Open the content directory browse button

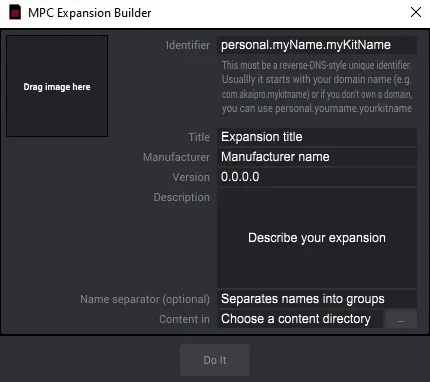(401, 319)
